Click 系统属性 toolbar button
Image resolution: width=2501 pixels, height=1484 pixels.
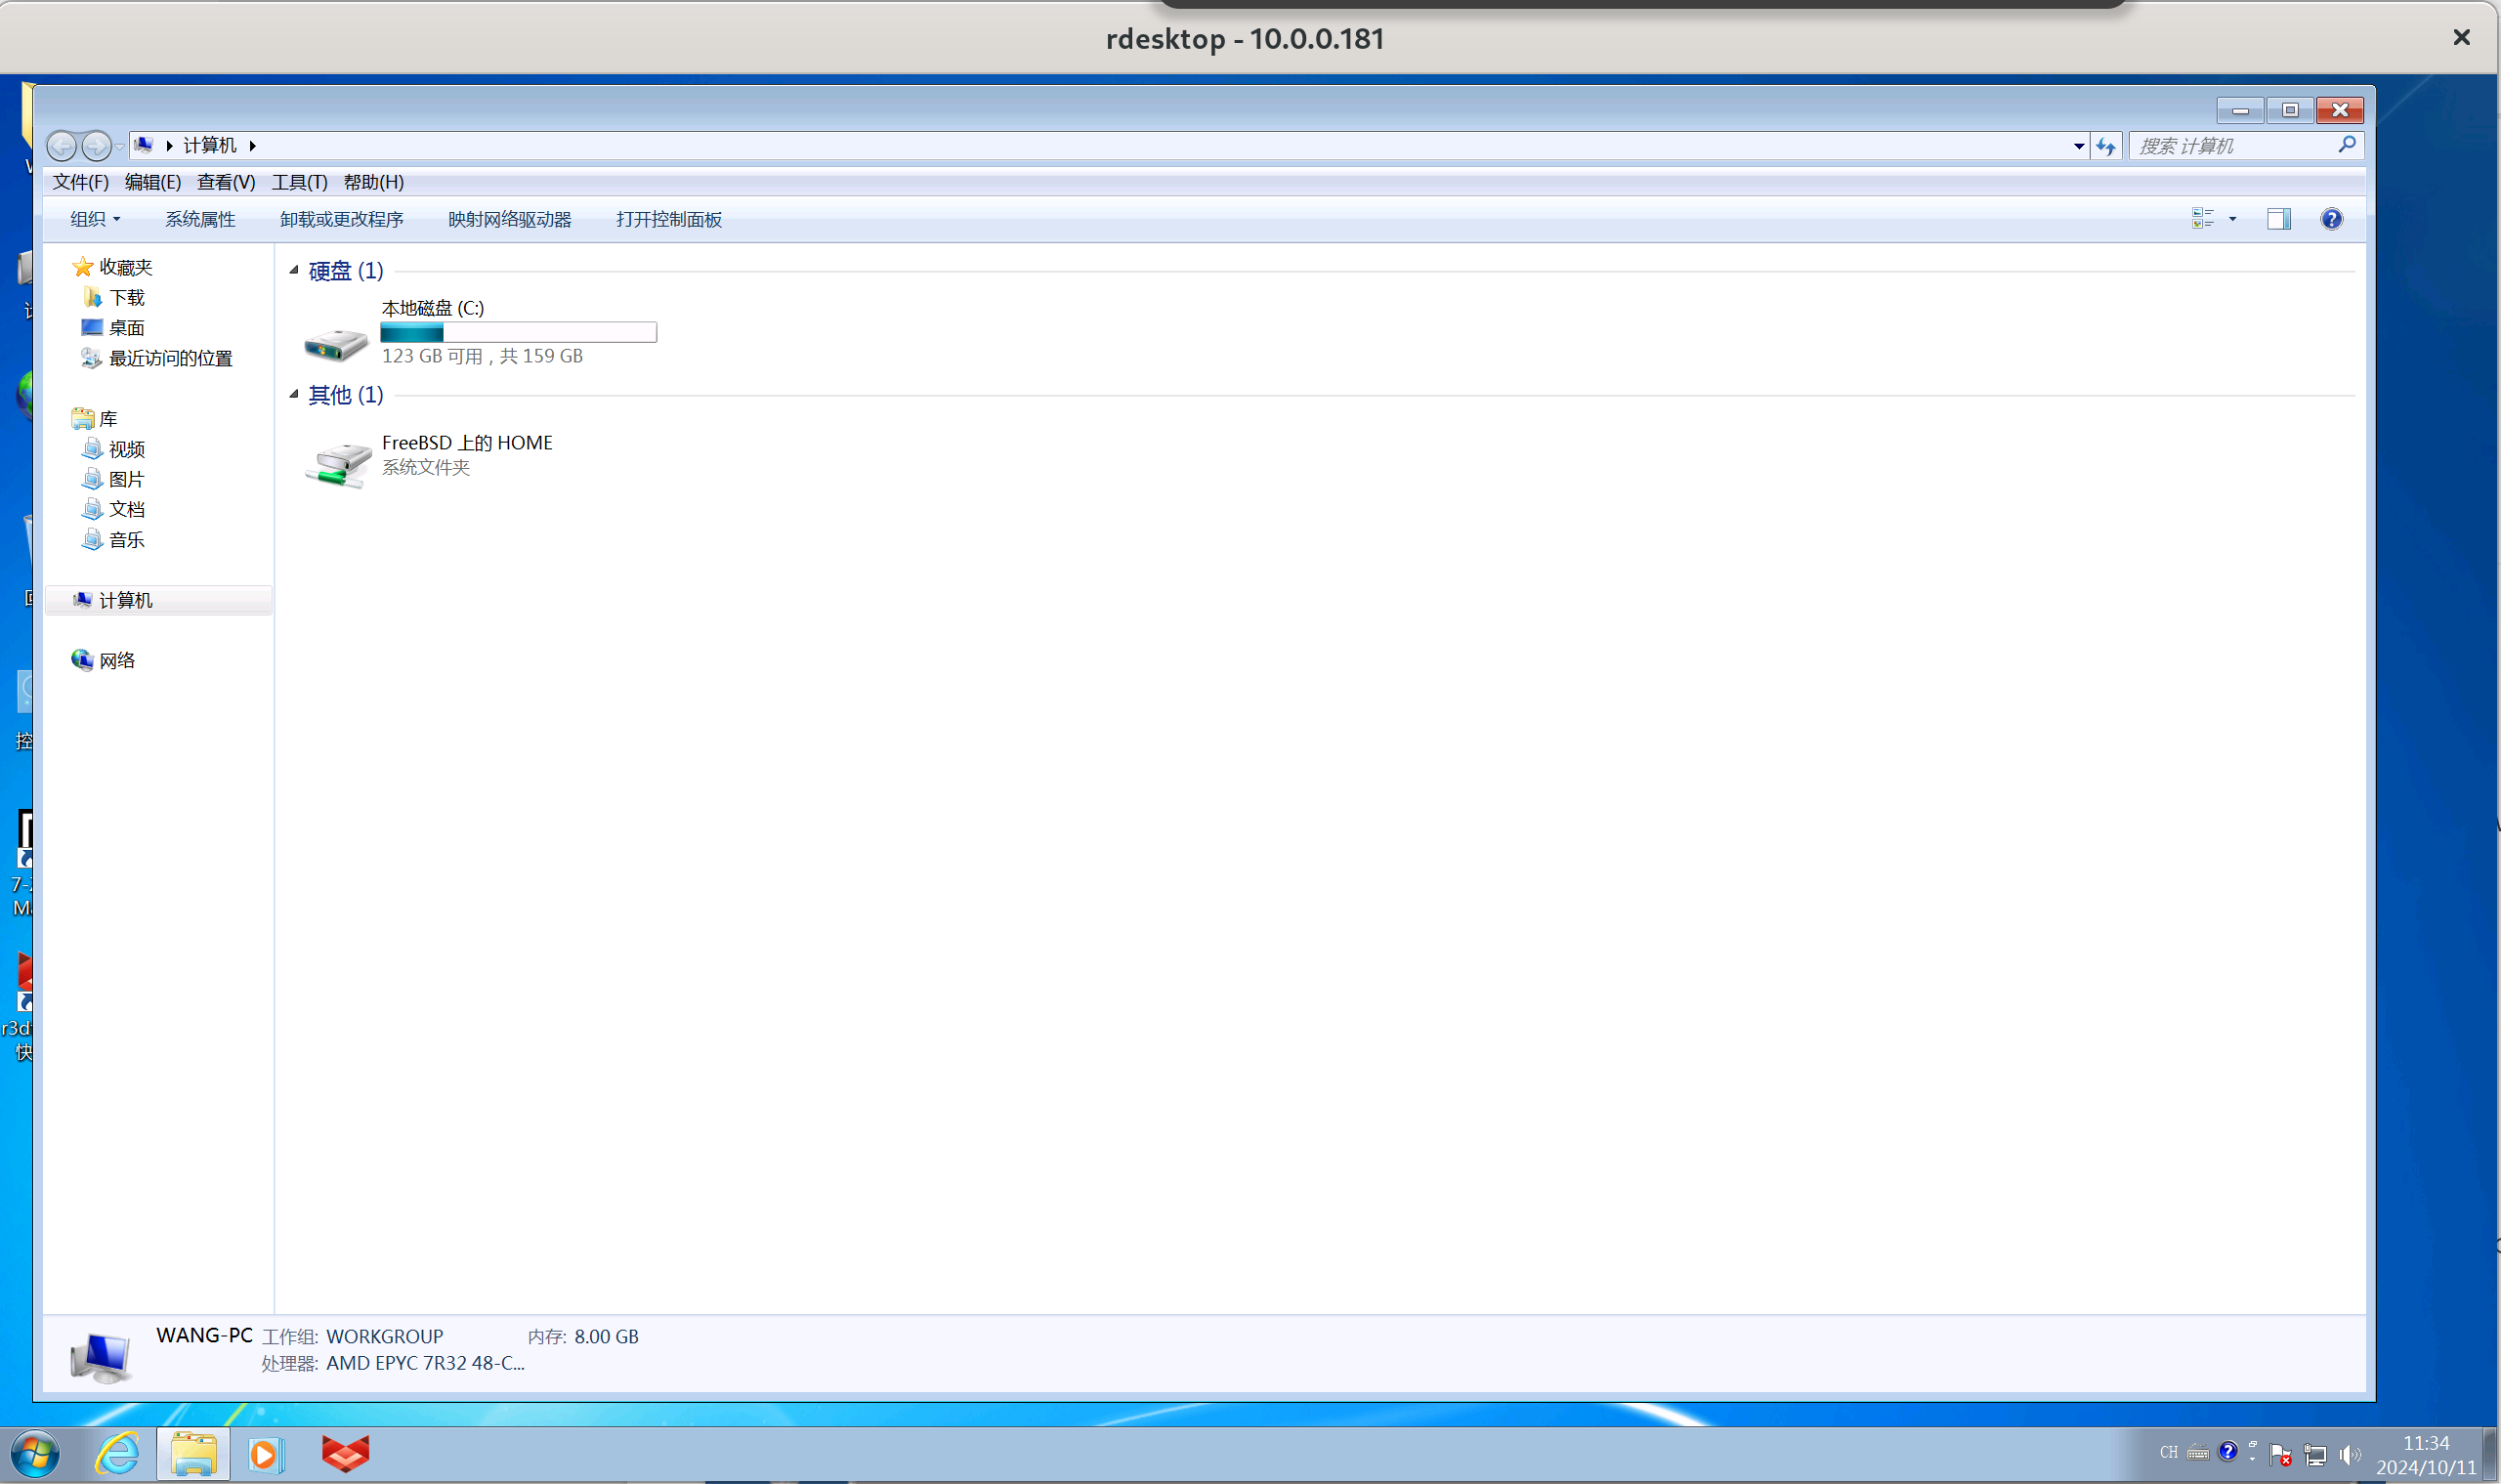coord(200,219)
